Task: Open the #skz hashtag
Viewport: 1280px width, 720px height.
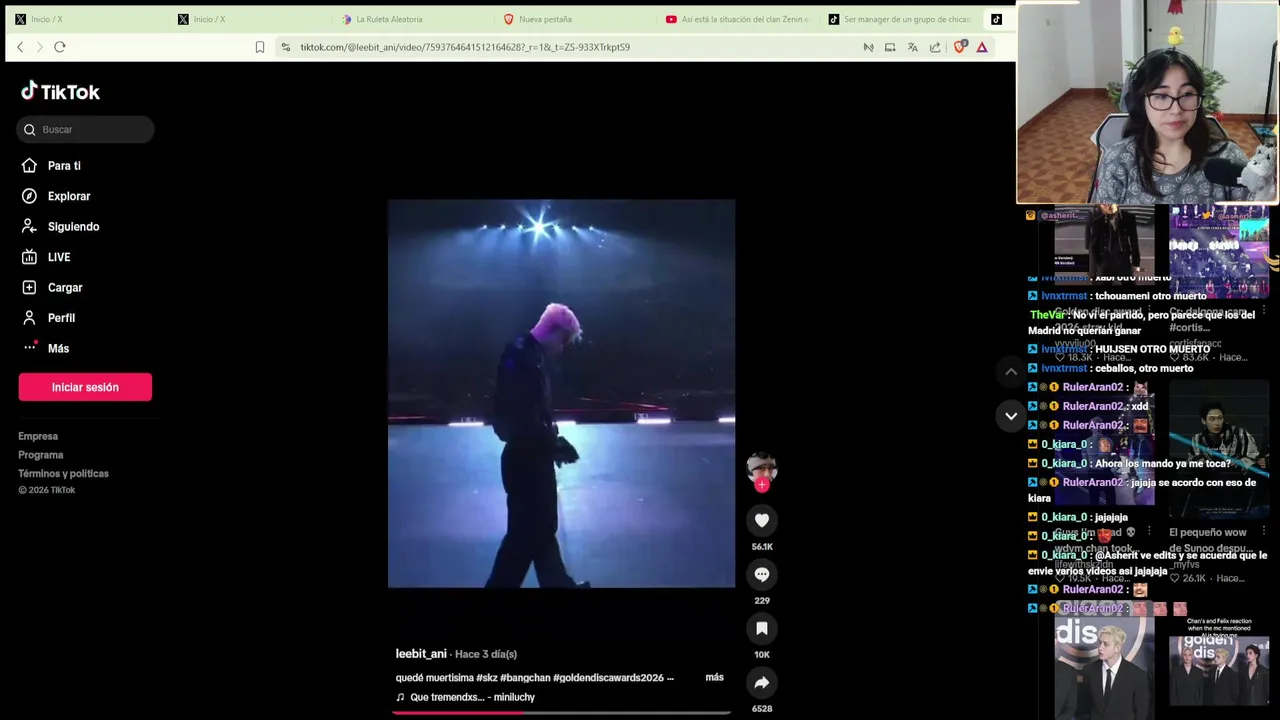Action: pos(486,678)
